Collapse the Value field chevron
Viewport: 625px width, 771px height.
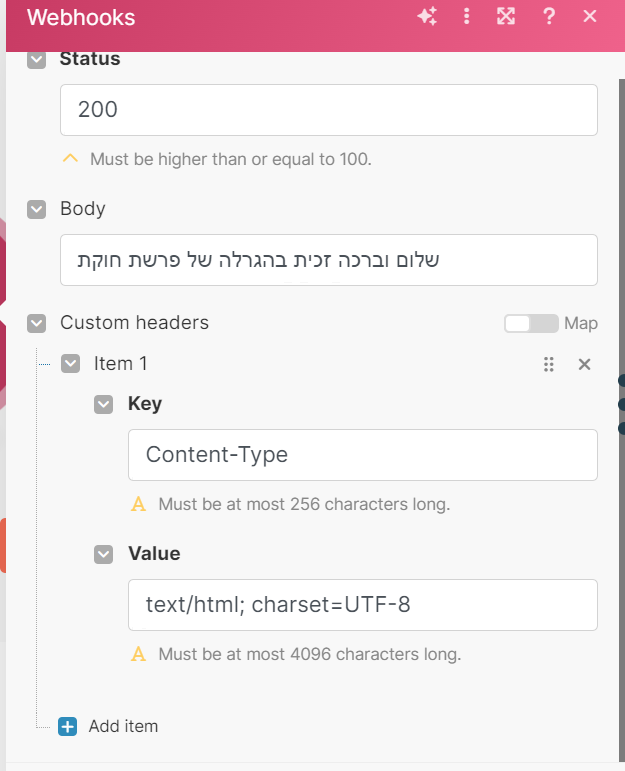tap(104, 554)
